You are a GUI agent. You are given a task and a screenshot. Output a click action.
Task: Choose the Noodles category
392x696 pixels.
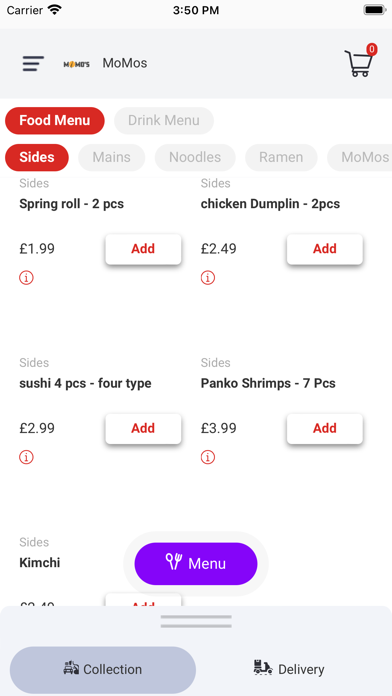click(x=195, y=157)
